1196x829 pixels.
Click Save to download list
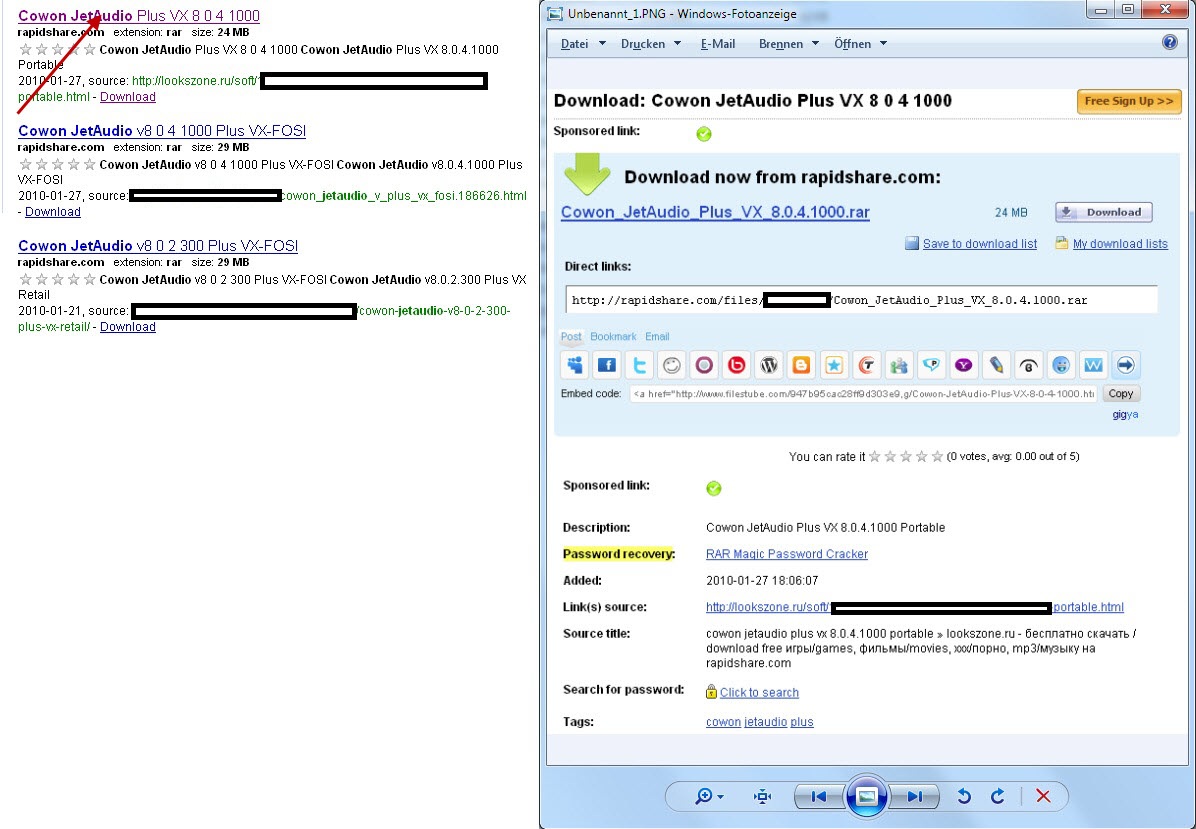point(979,244)
